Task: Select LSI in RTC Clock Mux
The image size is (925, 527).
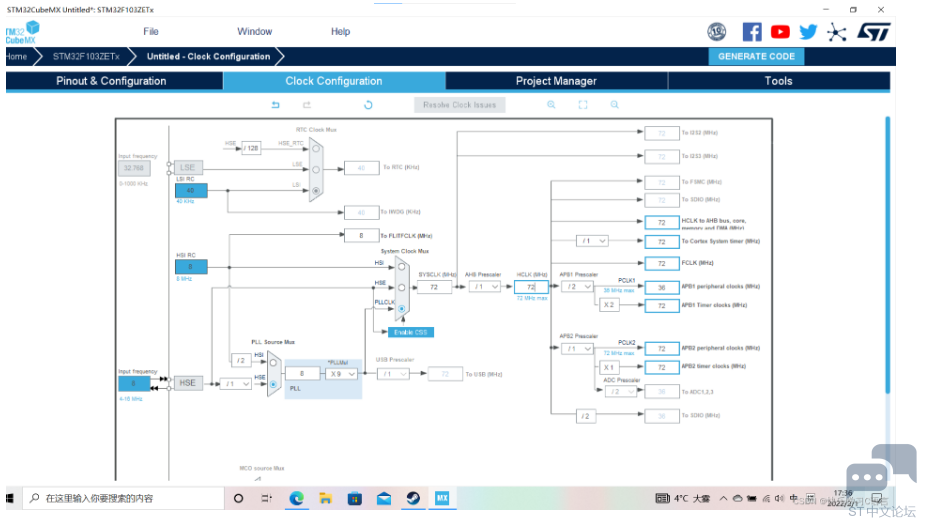Action: [316, 191]
